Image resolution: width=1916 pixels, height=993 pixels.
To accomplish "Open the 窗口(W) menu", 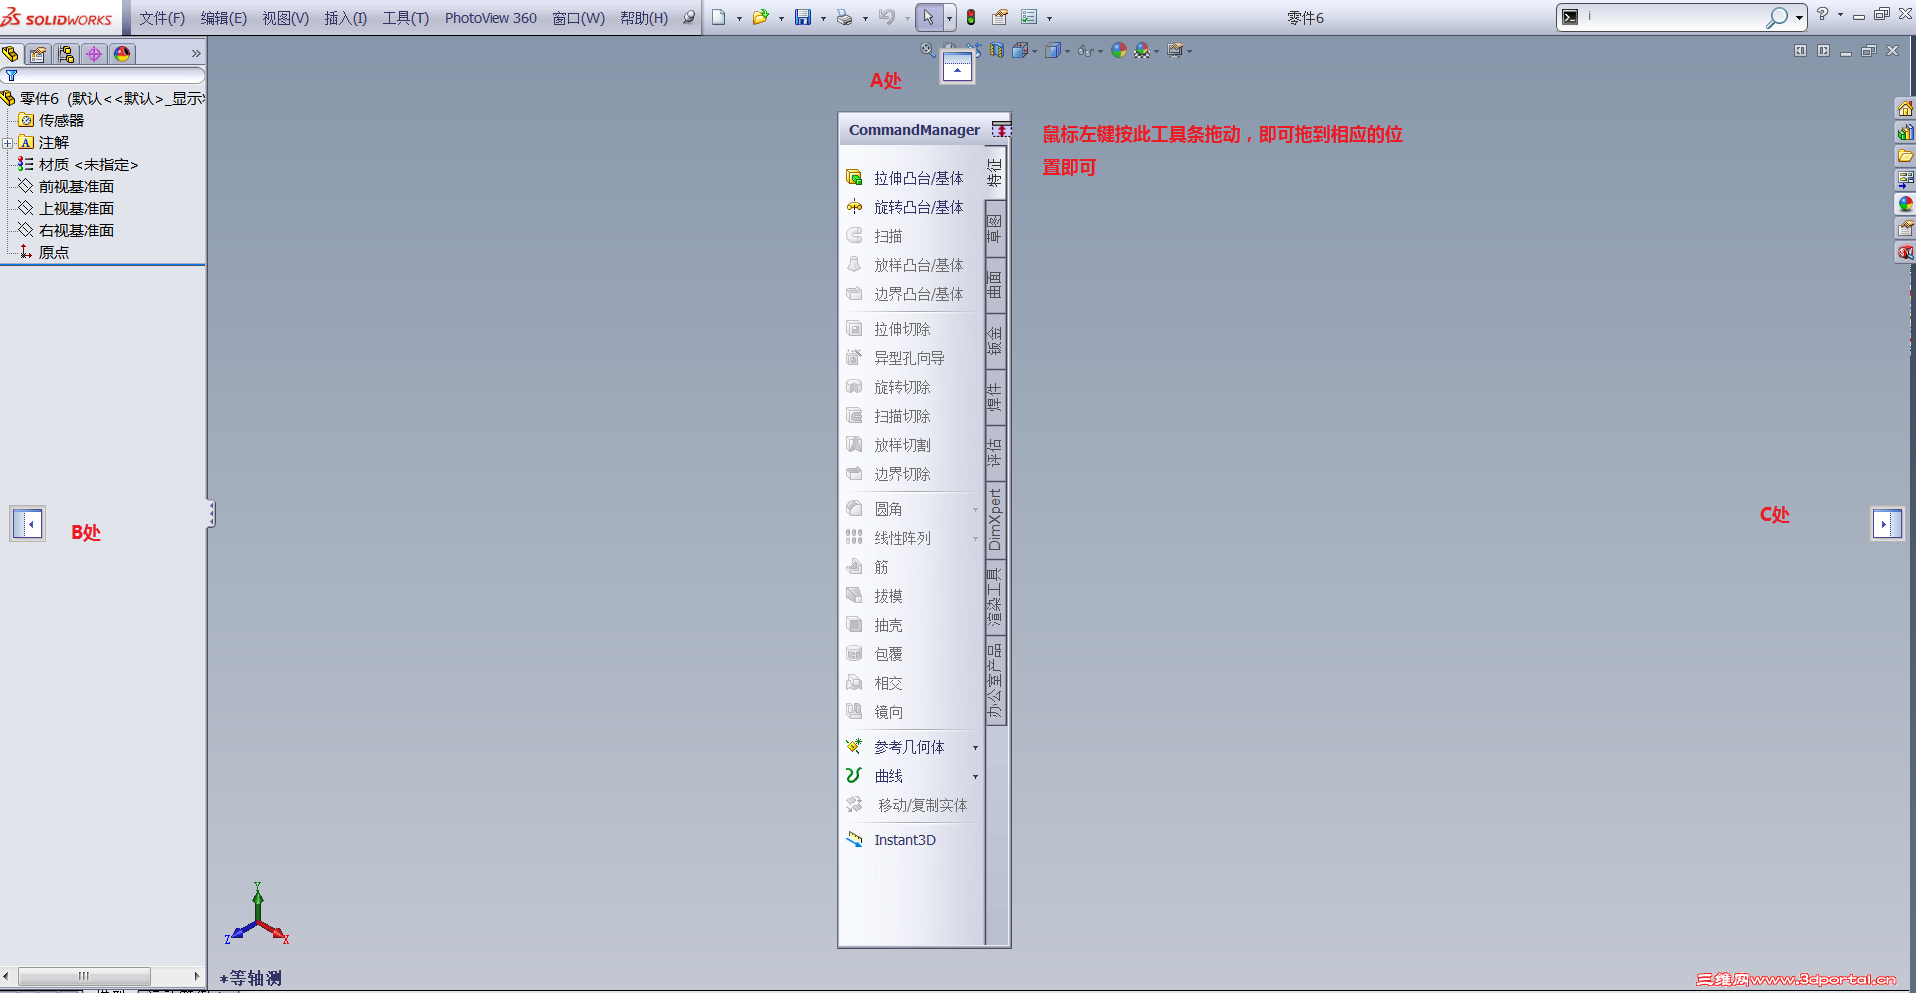I will click(x=579, y=18).
